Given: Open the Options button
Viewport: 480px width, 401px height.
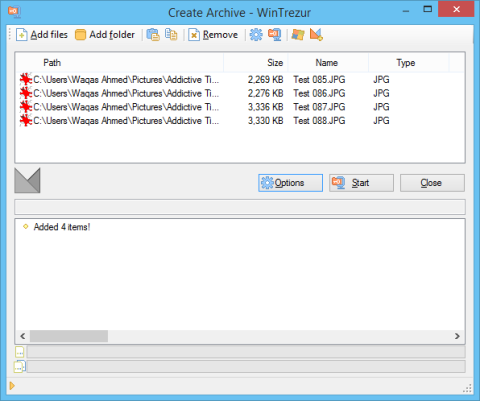Looking at the screenshot, I should 290,183.
